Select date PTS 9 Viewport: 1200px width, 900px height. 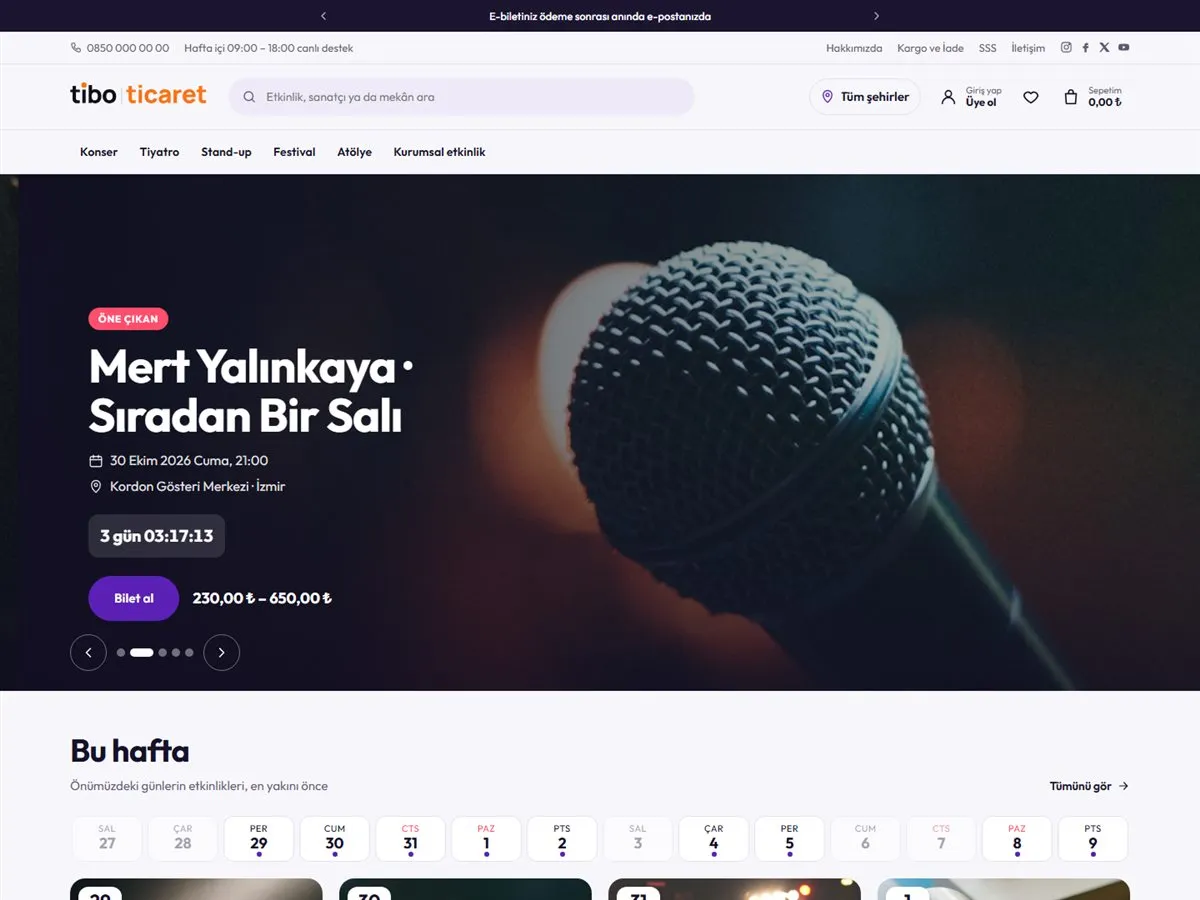(x=1093, y=839)
